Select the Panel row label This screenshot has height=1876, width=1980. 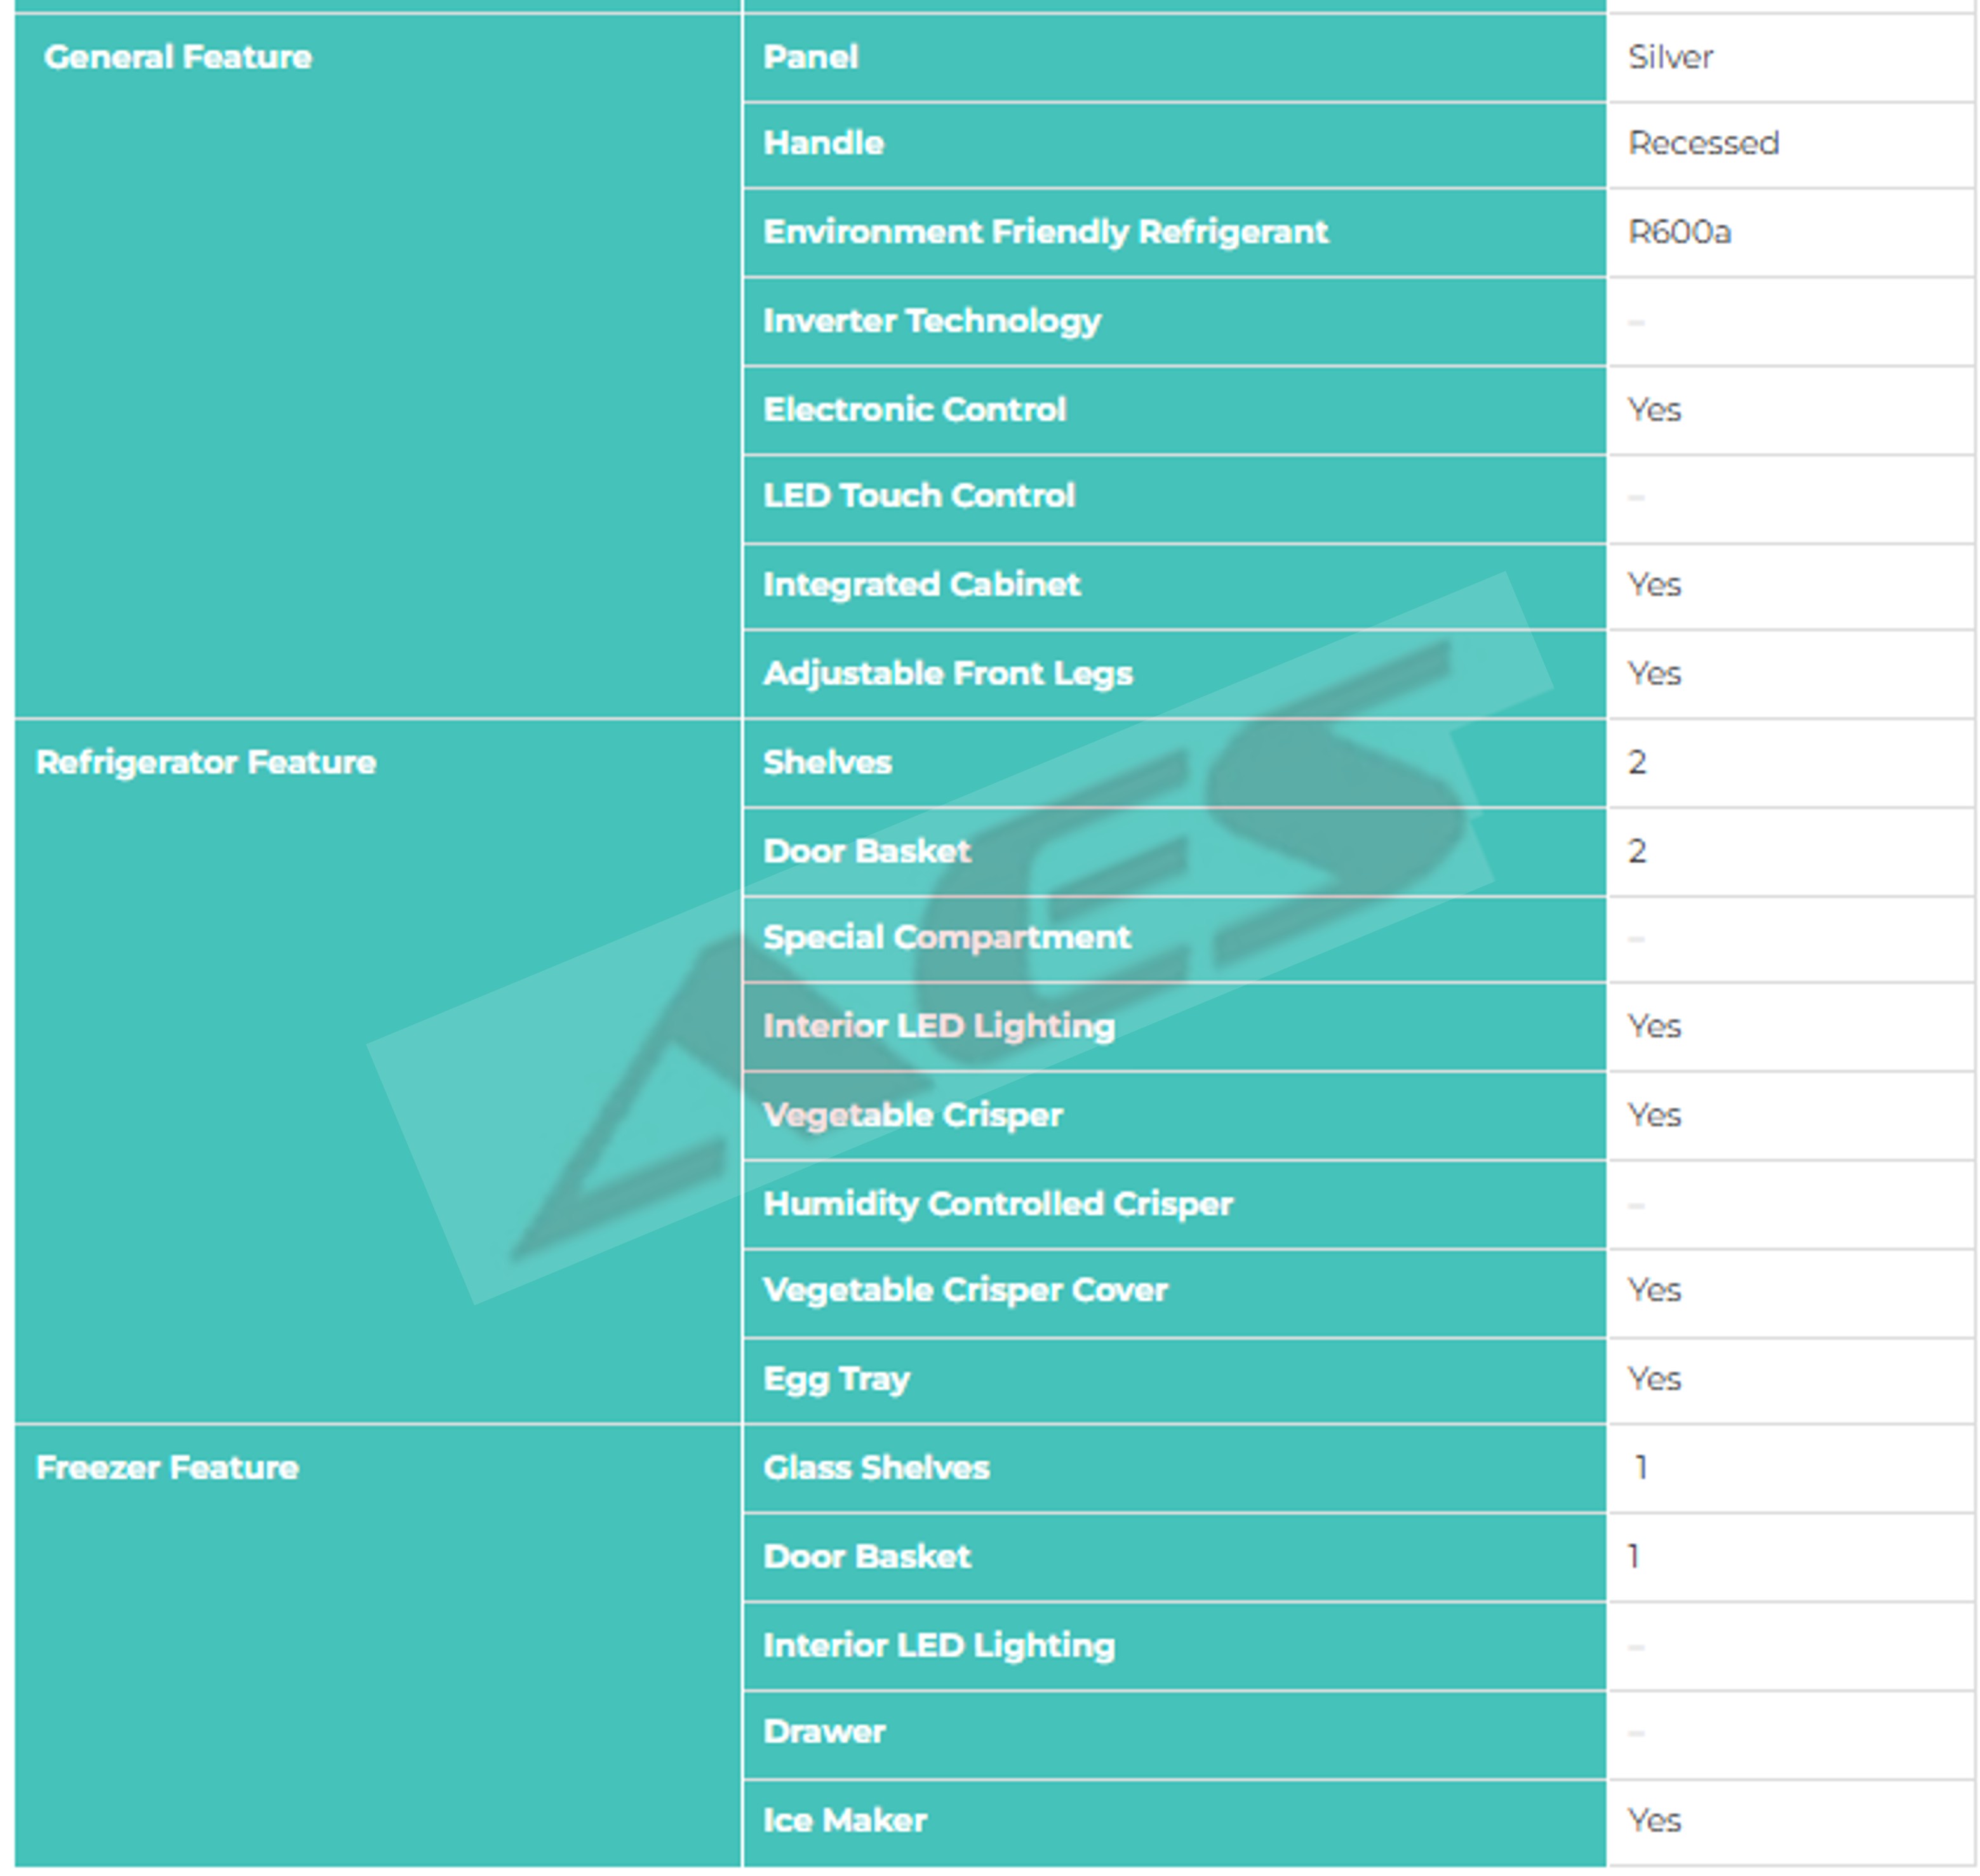(x=810, y=57)
